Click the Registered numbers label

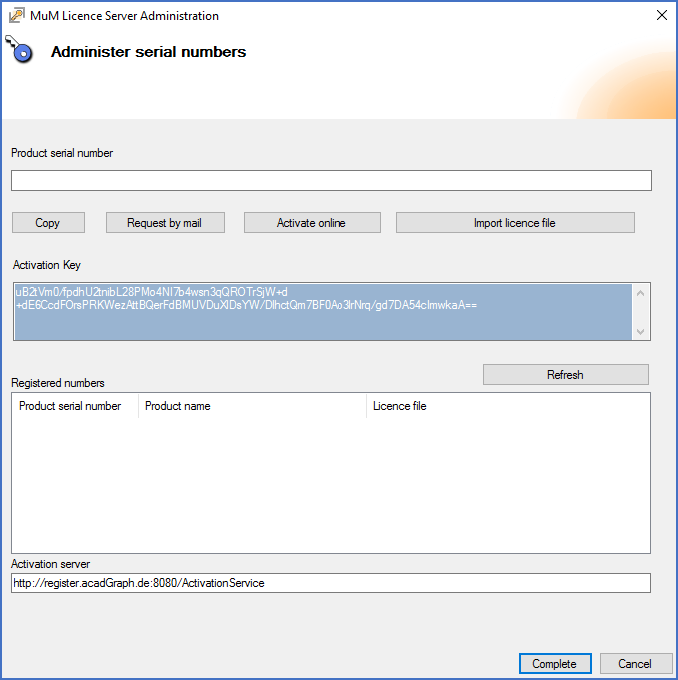58,383
